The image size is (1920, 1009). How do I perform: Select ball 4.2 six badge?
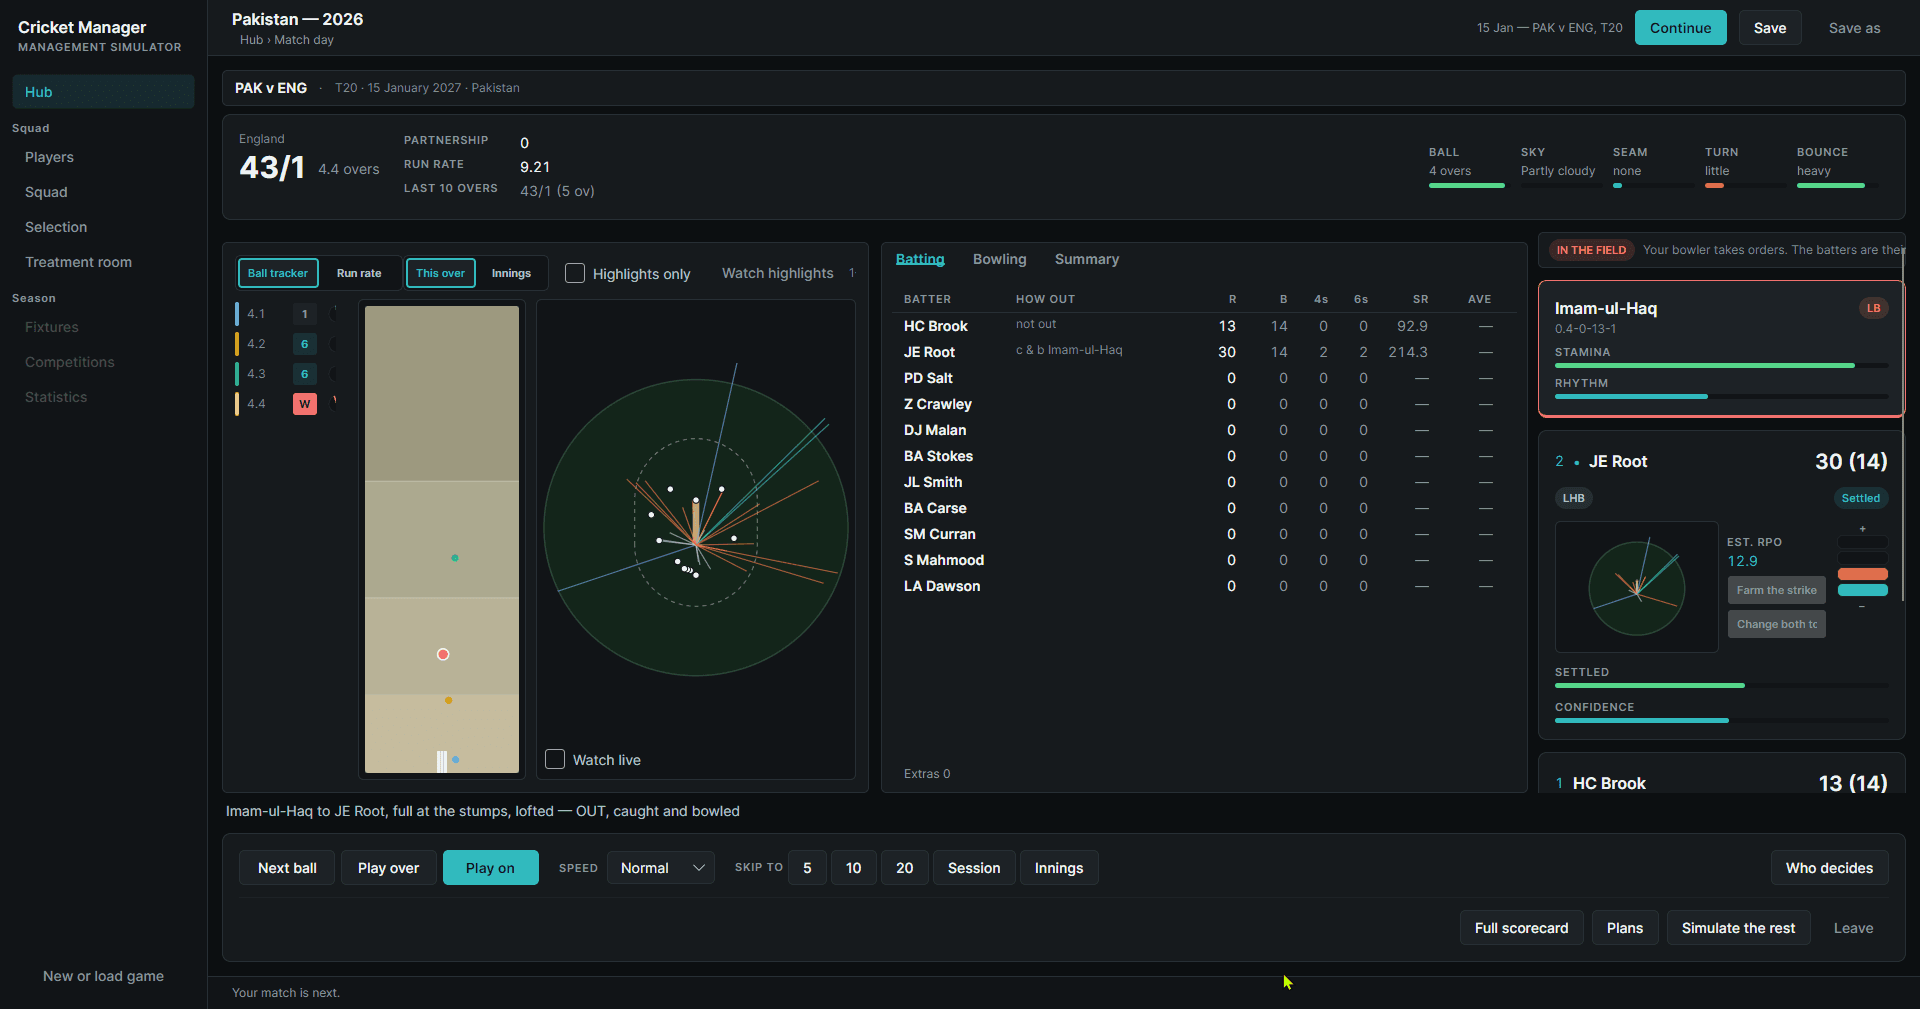(x=304, y=344)
